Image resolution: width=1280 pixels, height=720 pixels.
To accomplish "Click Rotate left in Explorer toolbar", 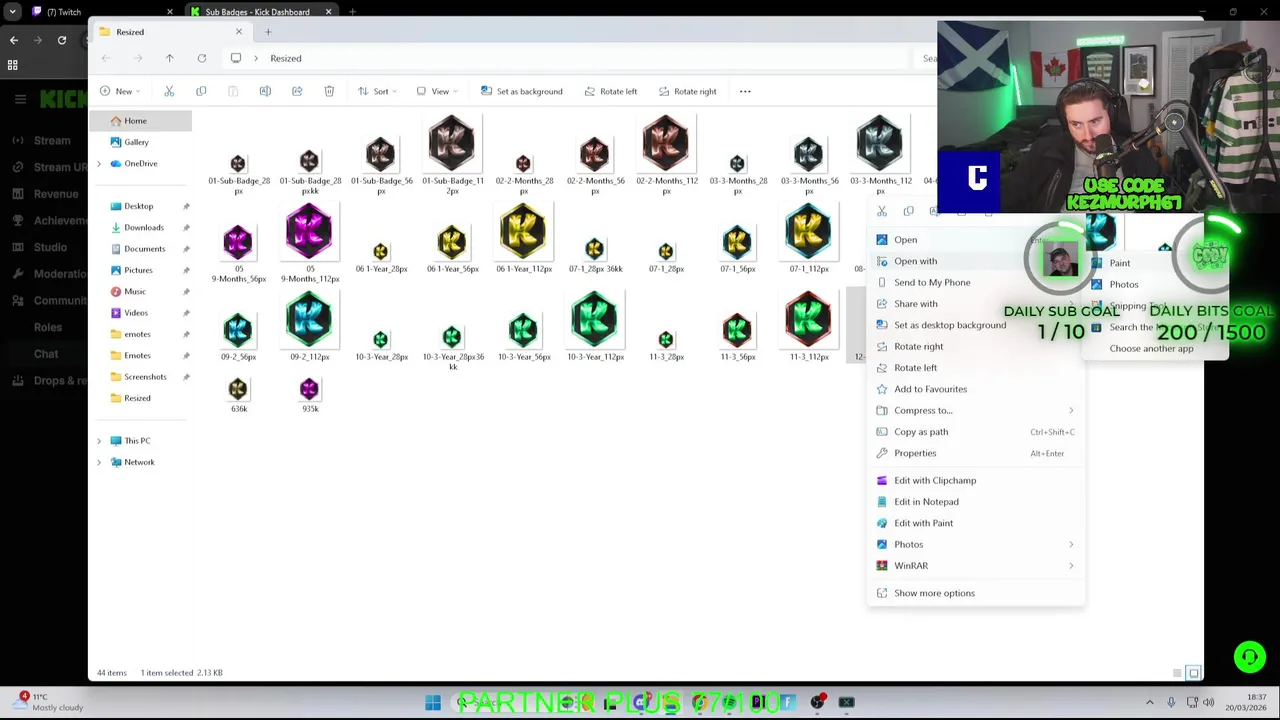I will click(609, 91).
